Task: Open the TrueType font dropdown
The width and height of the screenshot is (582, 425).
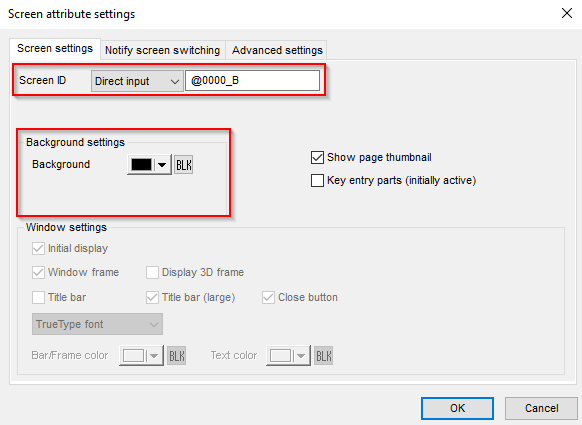Action: (x=97, y=324)
